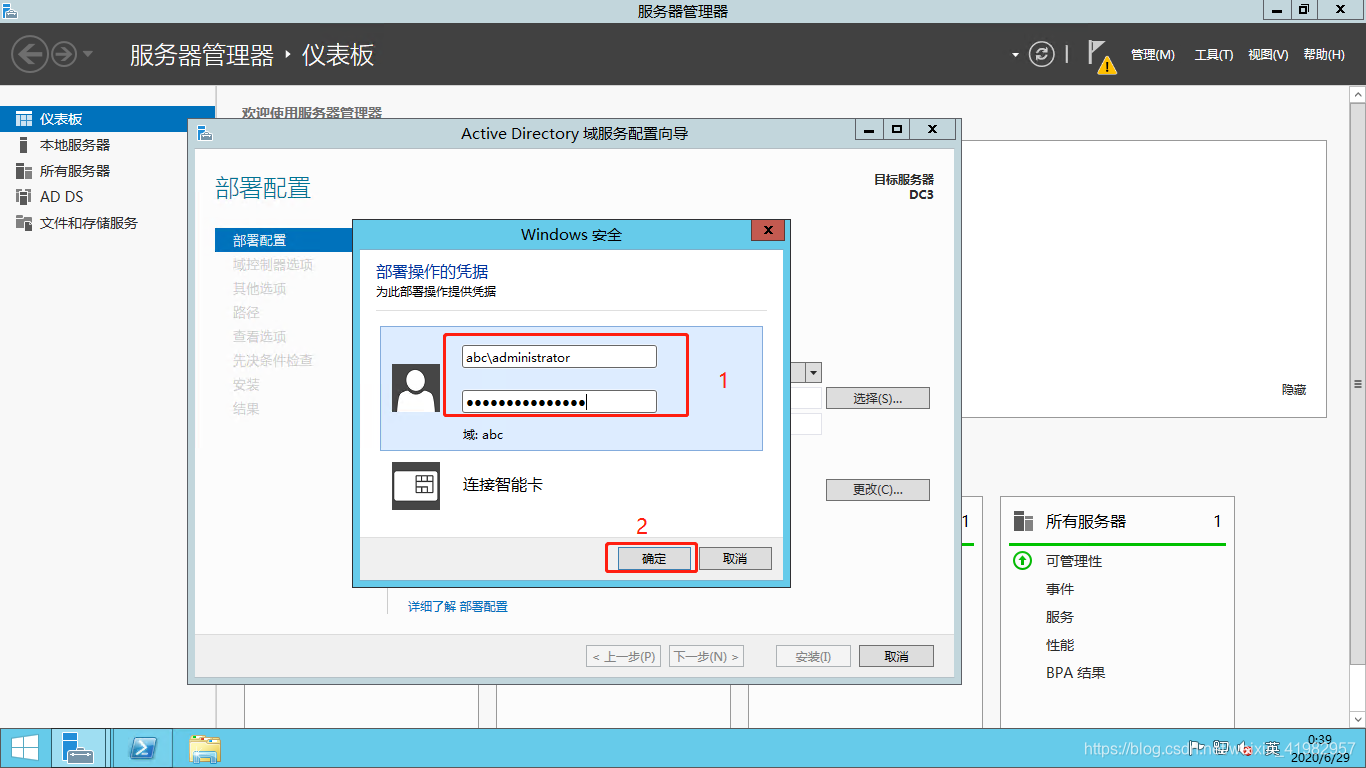Click the forward navigation arrow in Server Manager
Image resolution: width=1366 pixels, height=768 pixels.
(64, 54)
